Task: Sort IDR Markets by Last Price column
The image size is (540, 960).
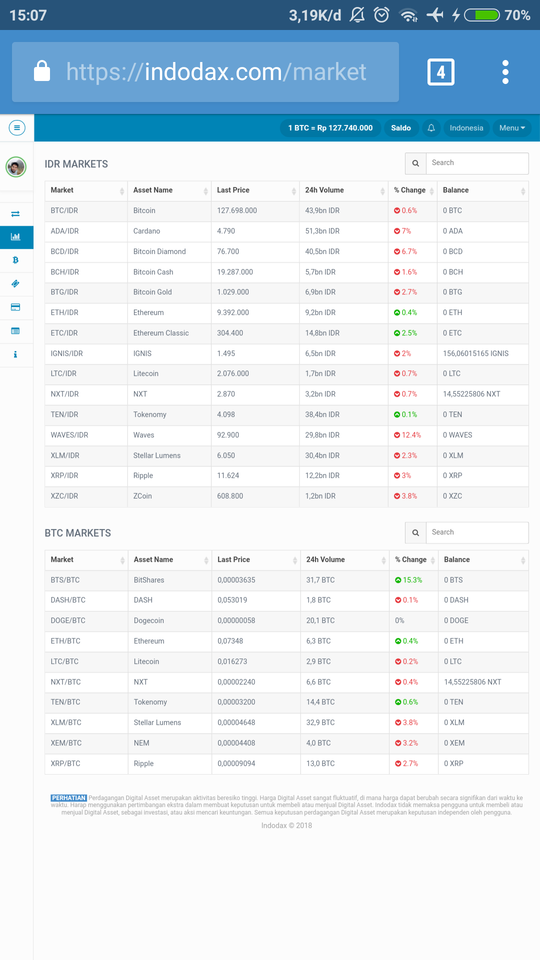Action: (x=255, y=190)
